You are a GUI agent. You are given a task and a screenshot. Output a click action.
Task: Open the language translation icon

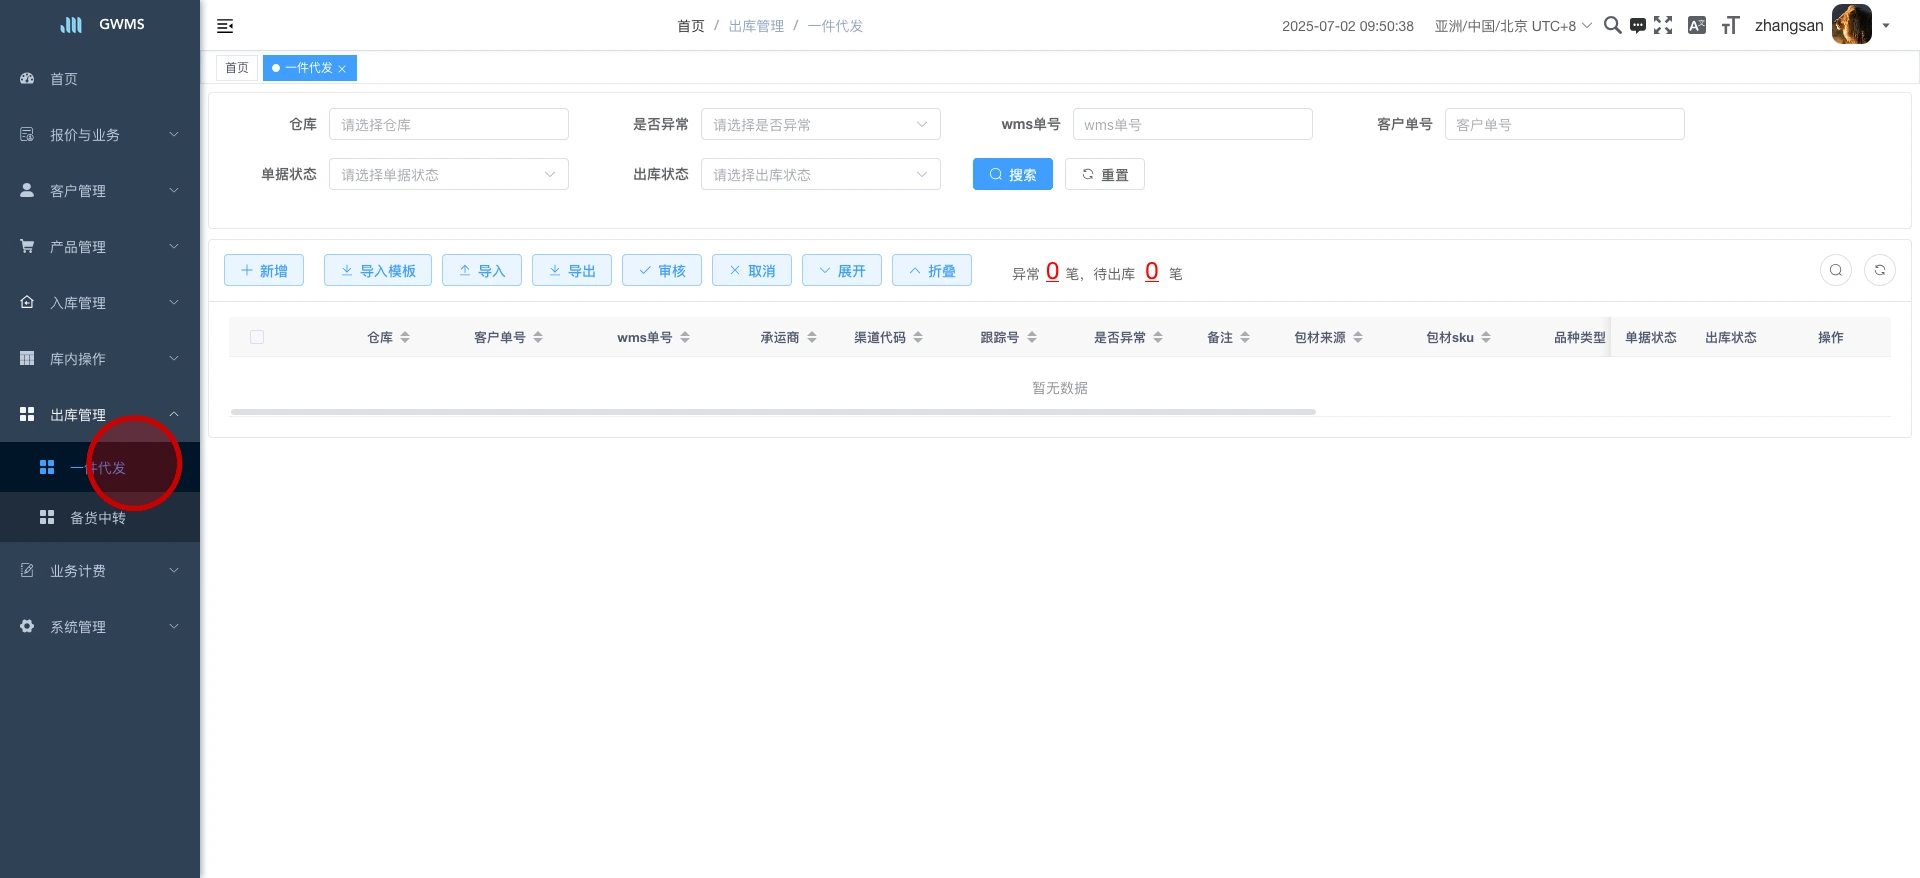1697,26
